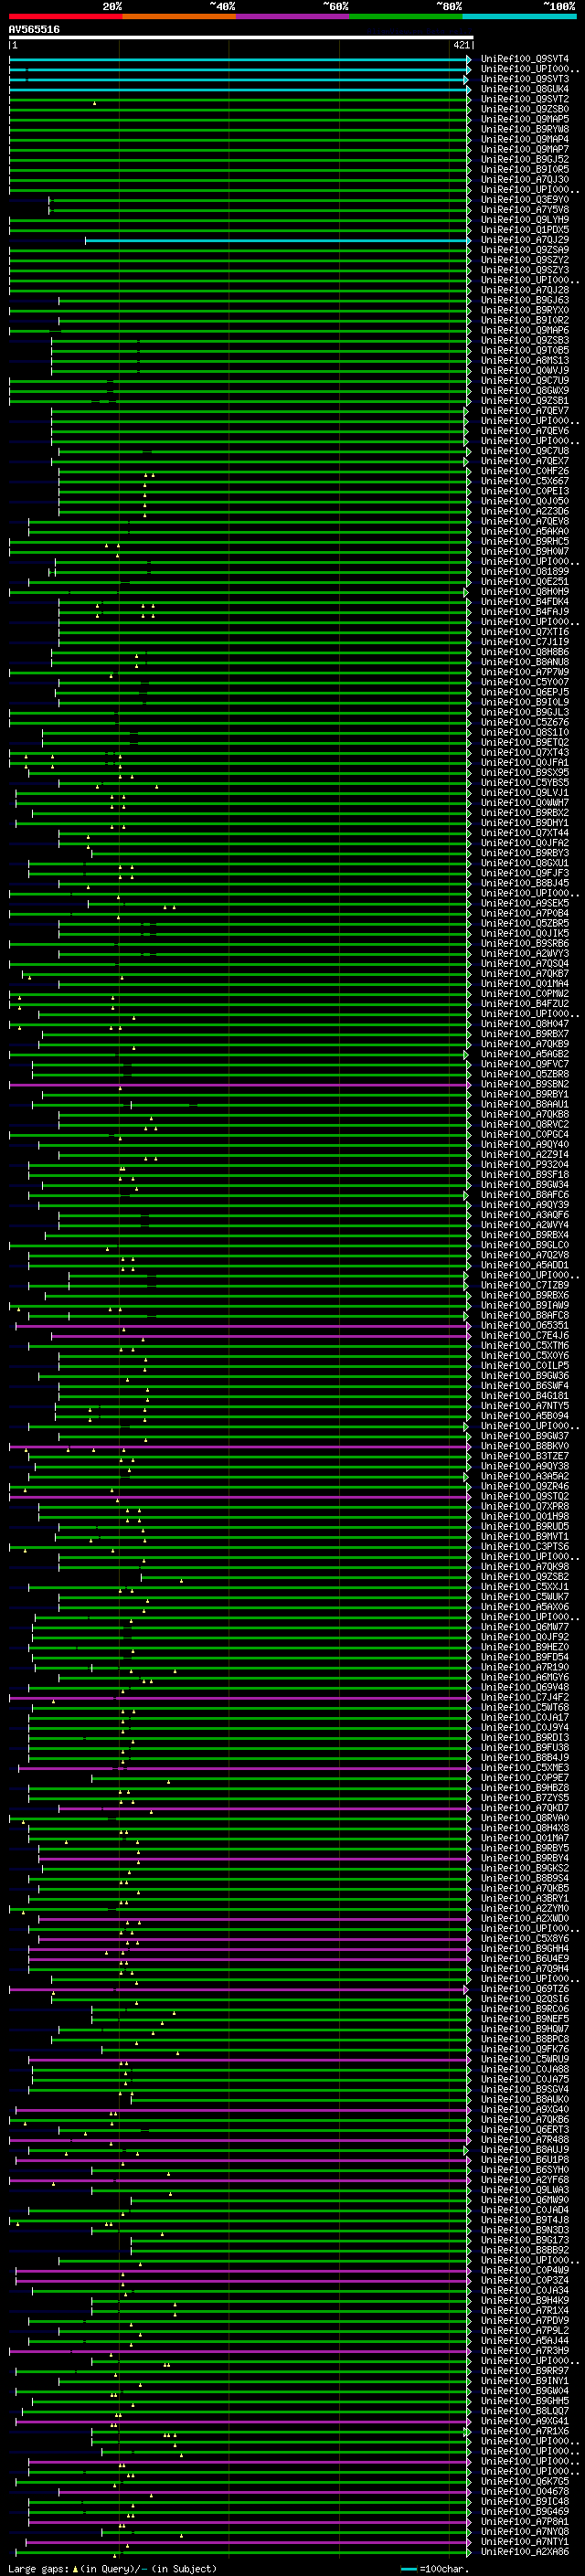
Task: Select the UniRef100_A9XG40 label
Action: coord(524,2109)
